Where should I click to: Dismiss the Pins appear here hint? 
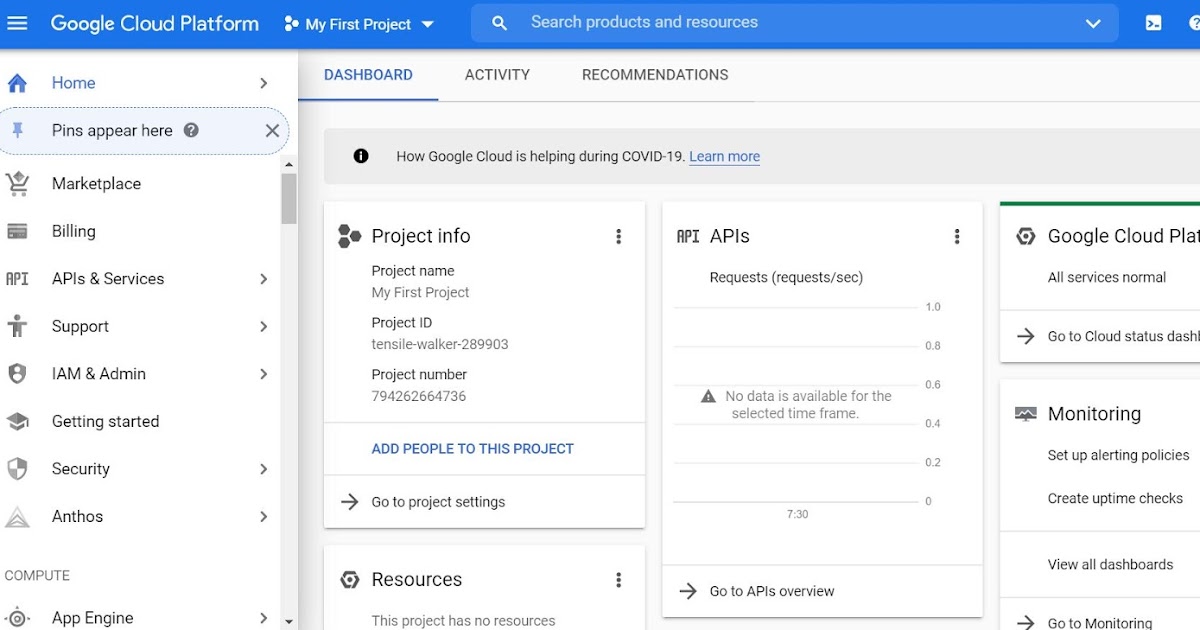[x=272, y=131]
